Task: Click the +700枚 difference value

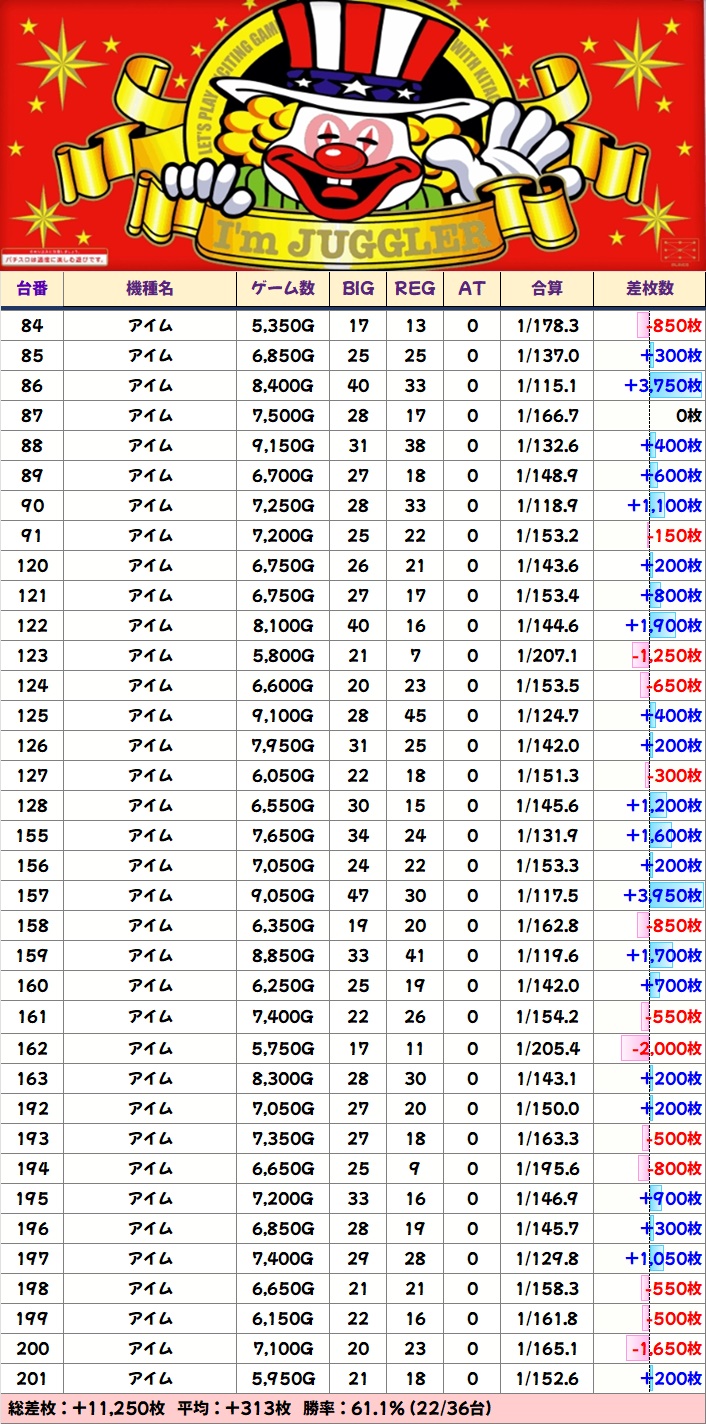Action: pyautogui.click(x=672, y=986)
